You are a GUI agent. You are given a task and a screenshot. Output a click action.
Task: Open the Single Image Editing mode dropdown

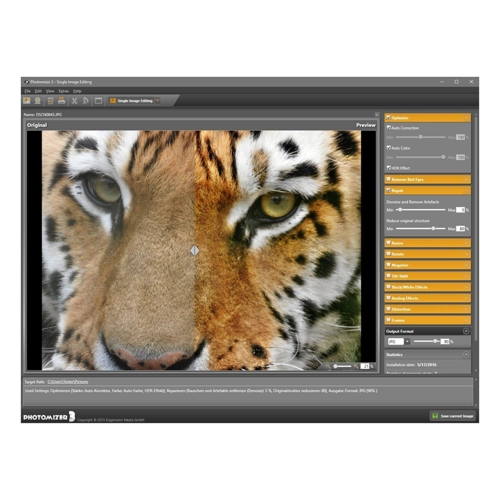point(158,101)
